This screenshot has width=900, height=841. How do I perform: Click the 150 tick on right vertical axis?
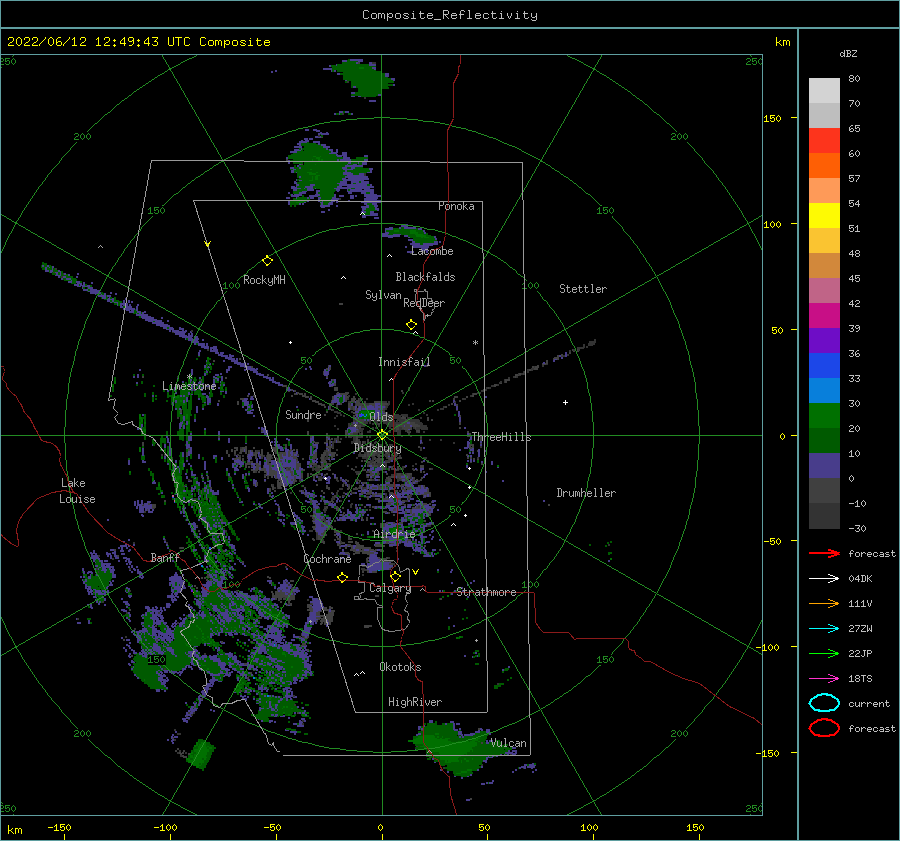[772, 118]
